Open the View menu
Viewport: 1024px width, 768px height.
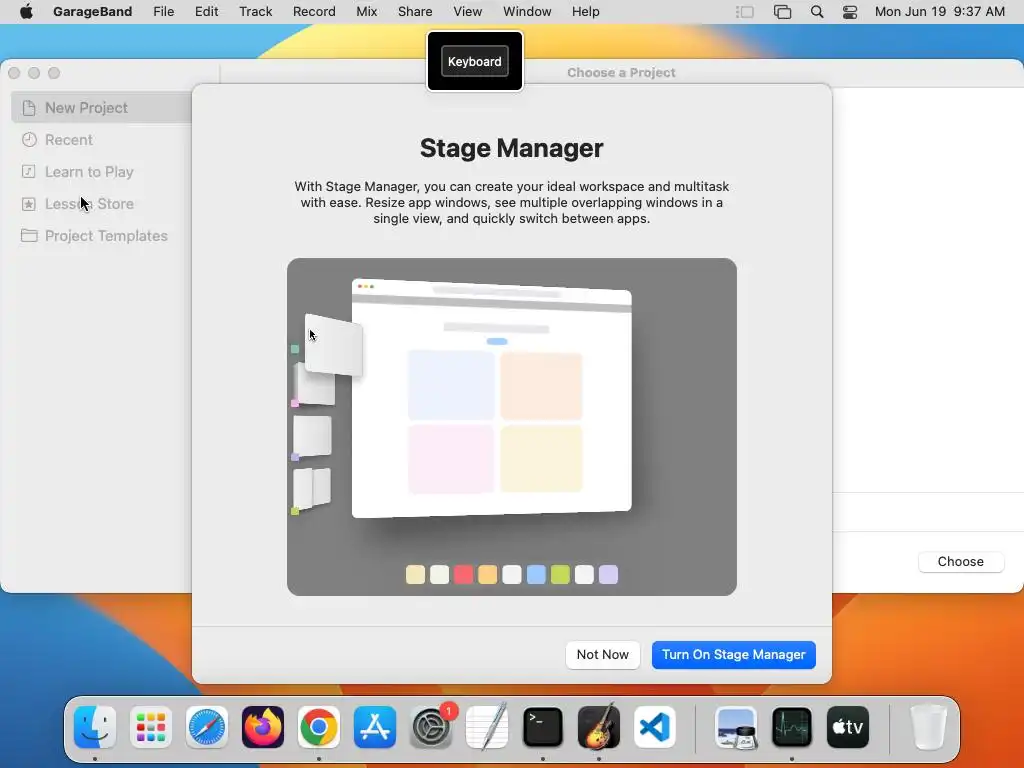pos(468,12)
